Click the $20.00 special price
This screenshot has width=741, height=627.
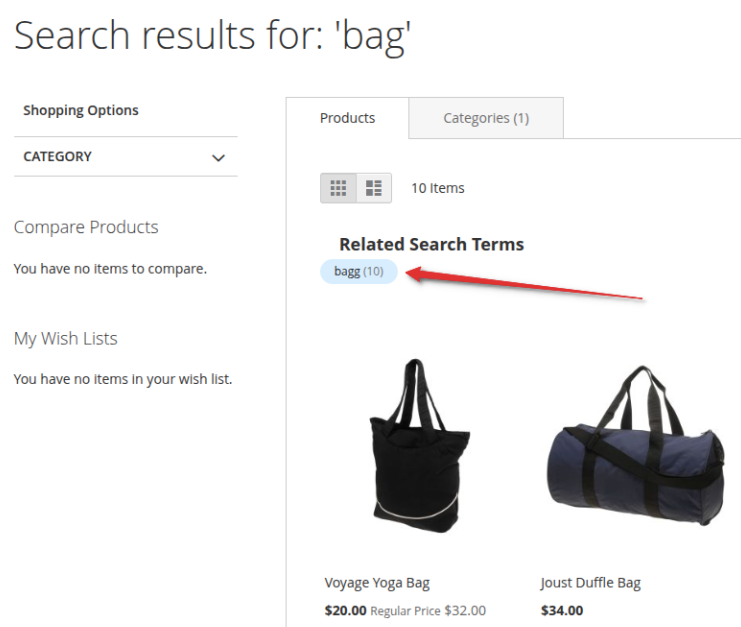click(345, 610)
